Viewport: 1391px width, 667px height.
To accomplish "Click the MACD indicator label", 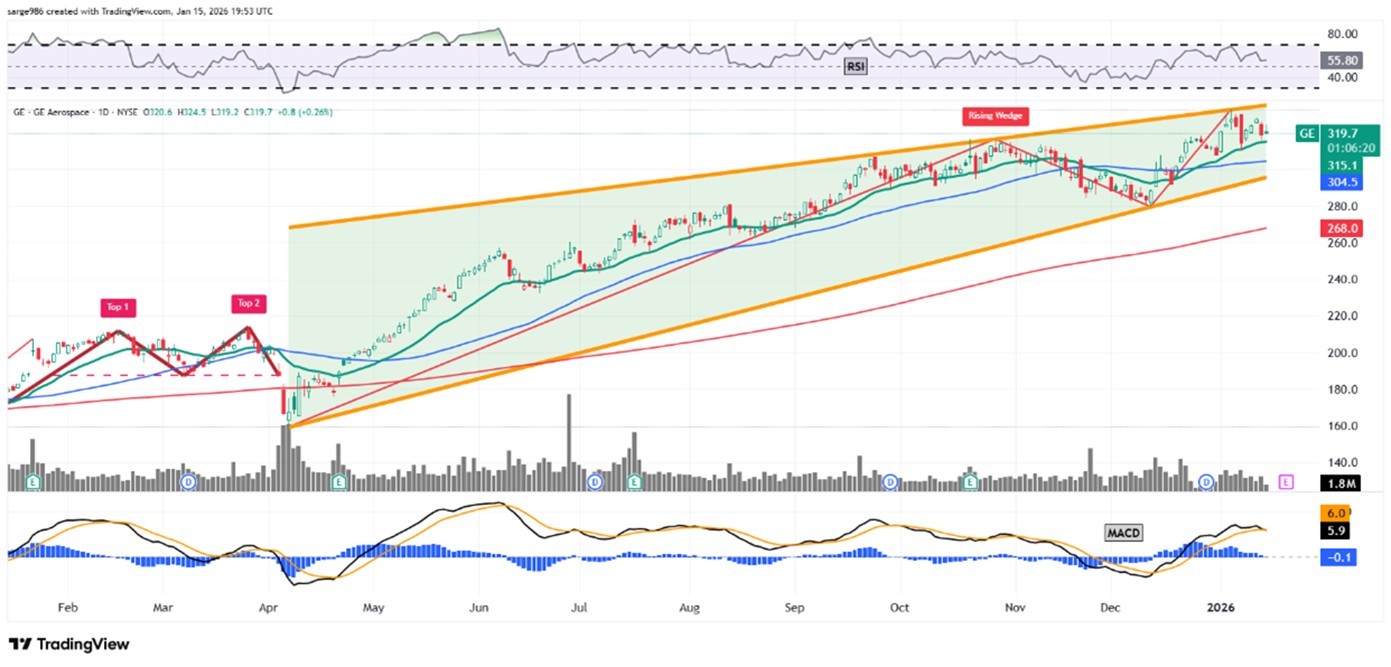I will (x=1125, y=533).
